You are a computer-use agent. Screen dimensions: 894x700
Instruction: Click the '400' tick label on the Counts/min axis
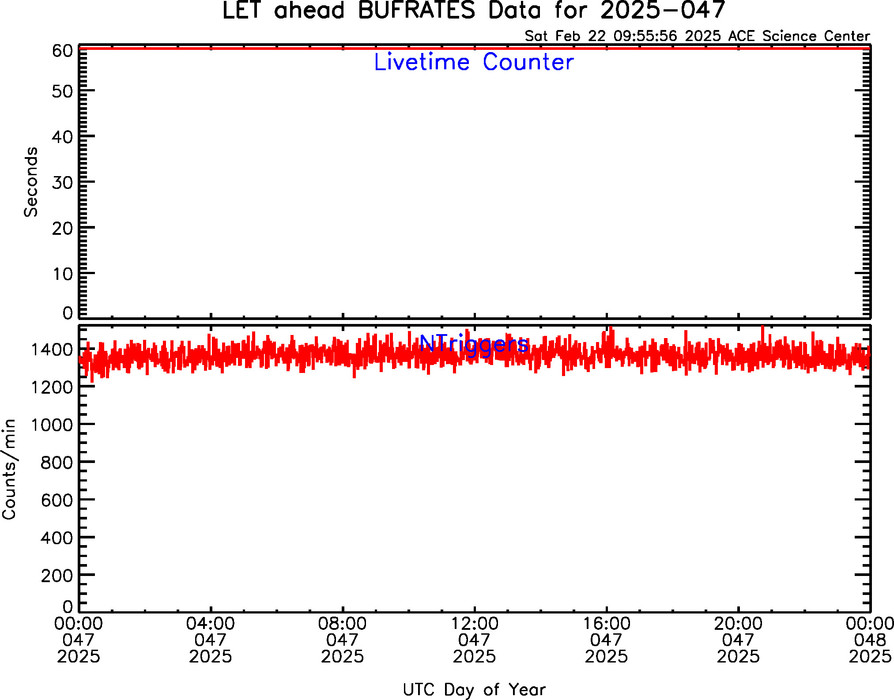point(57,537)
